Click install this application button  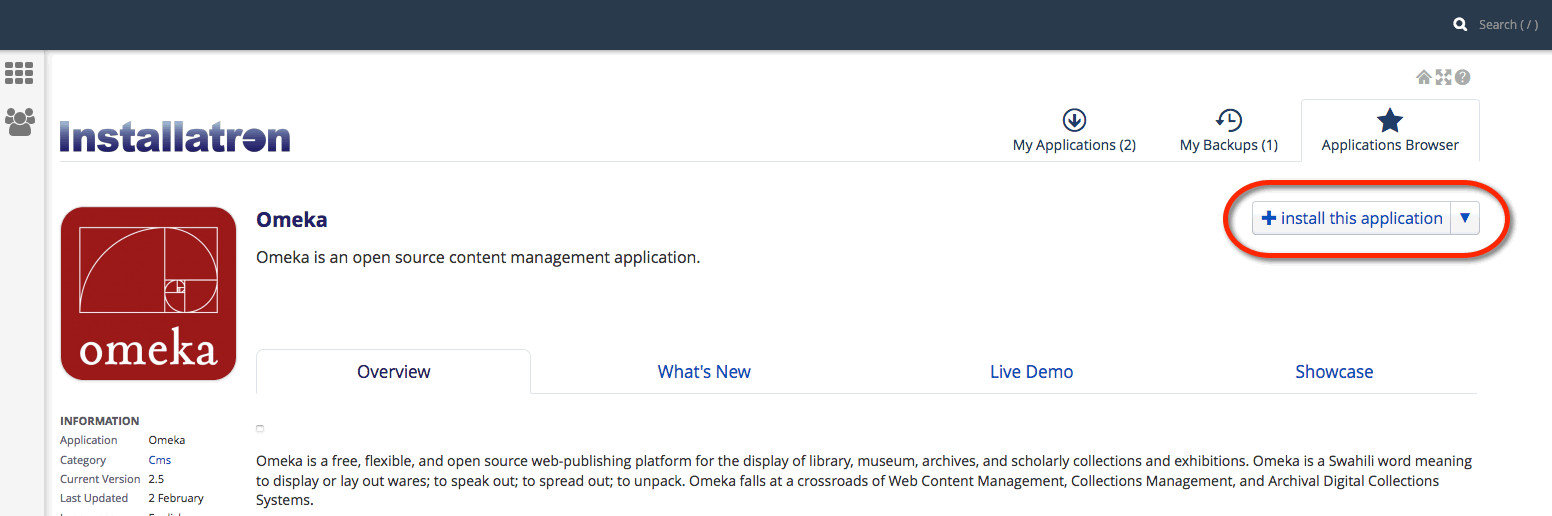pos(1352,218)
